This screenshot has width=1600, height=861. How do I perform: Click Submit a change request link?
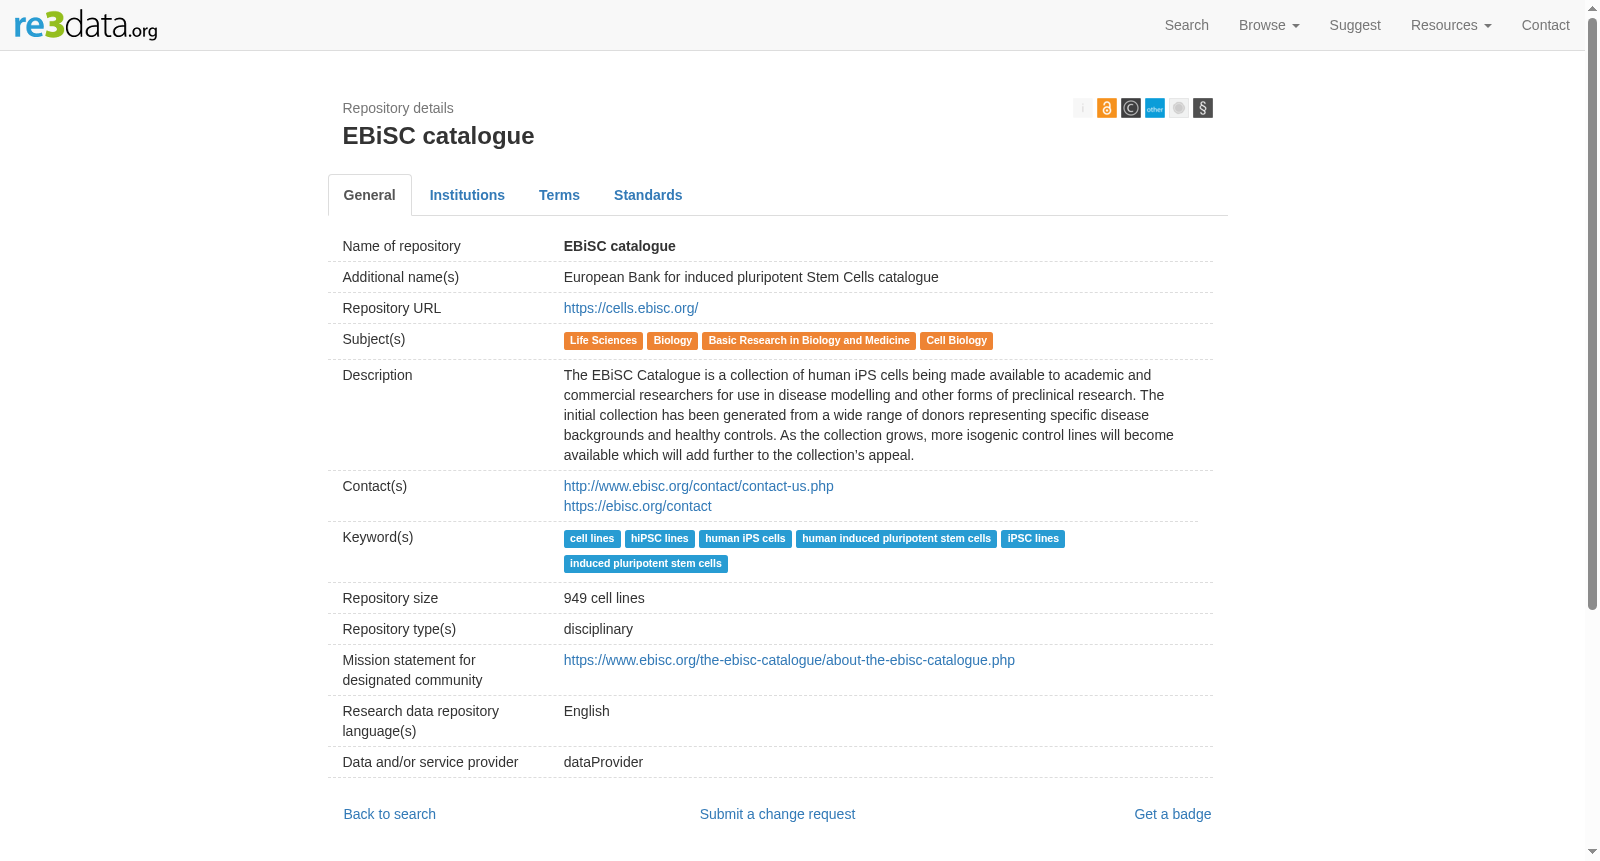pyautogui.click(x=777, y=814)
